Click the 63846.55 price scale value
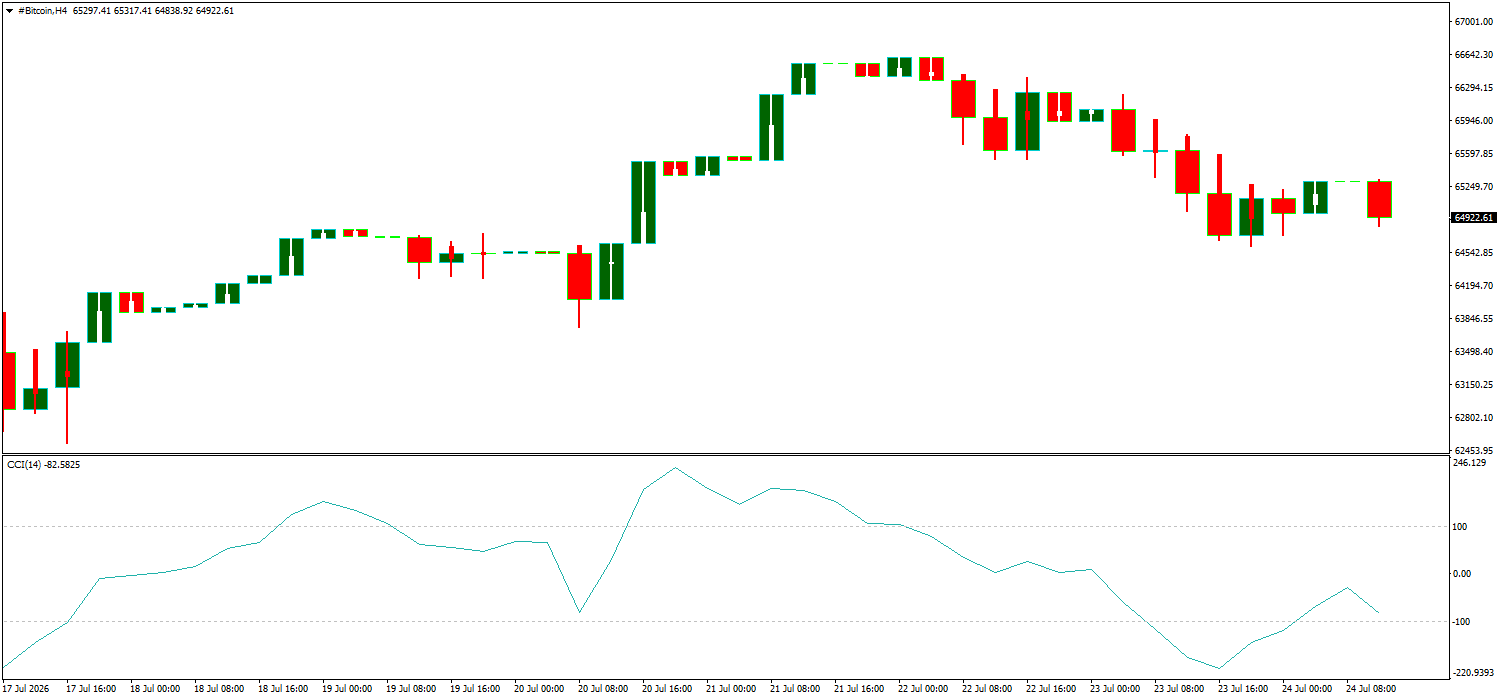 1473,319
